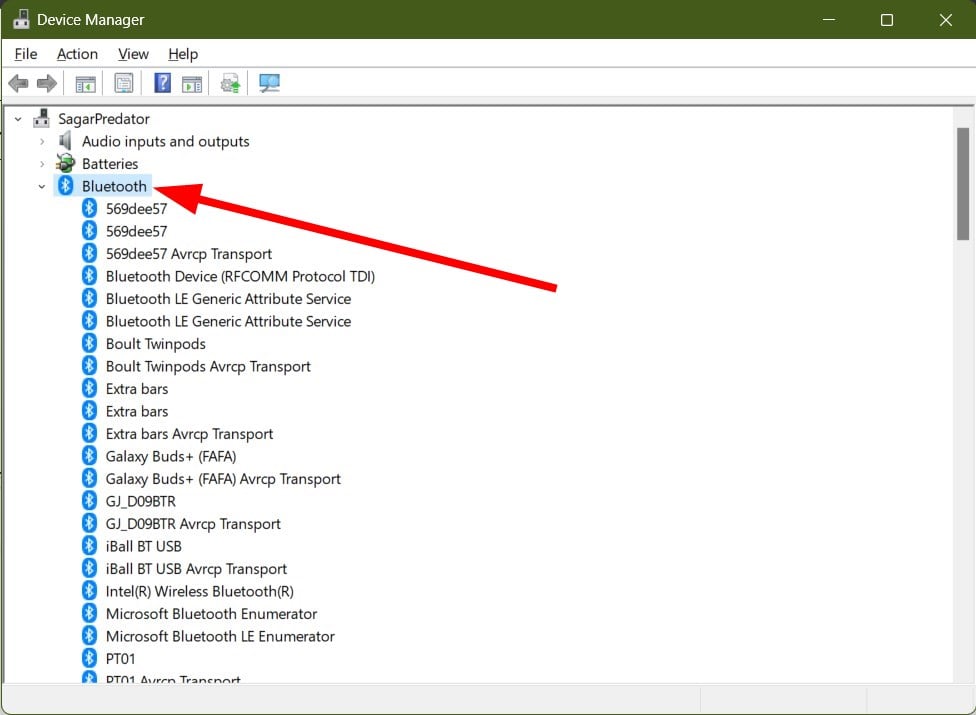Click the icon beside Galaxy Buds+ (FAFA) Avrcp Transport
Image resolution: width=976 pixels, height=715 pixels.
(x=90, y=479)
